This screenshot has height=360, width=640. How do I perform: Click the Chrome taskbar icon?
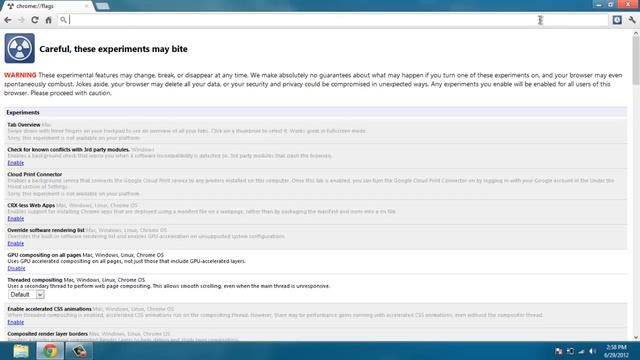50,351
